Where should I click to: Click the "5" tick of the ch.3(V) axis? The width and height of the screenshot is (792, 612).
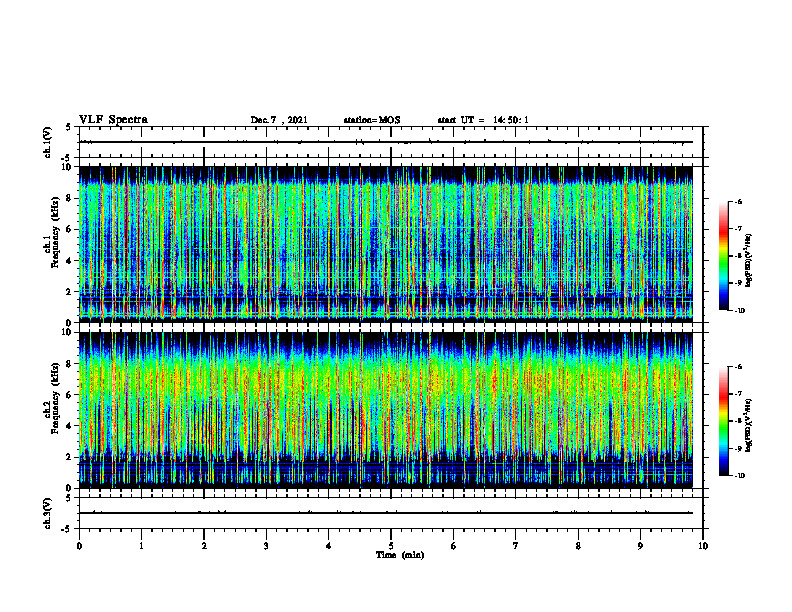tap(69, 498)
